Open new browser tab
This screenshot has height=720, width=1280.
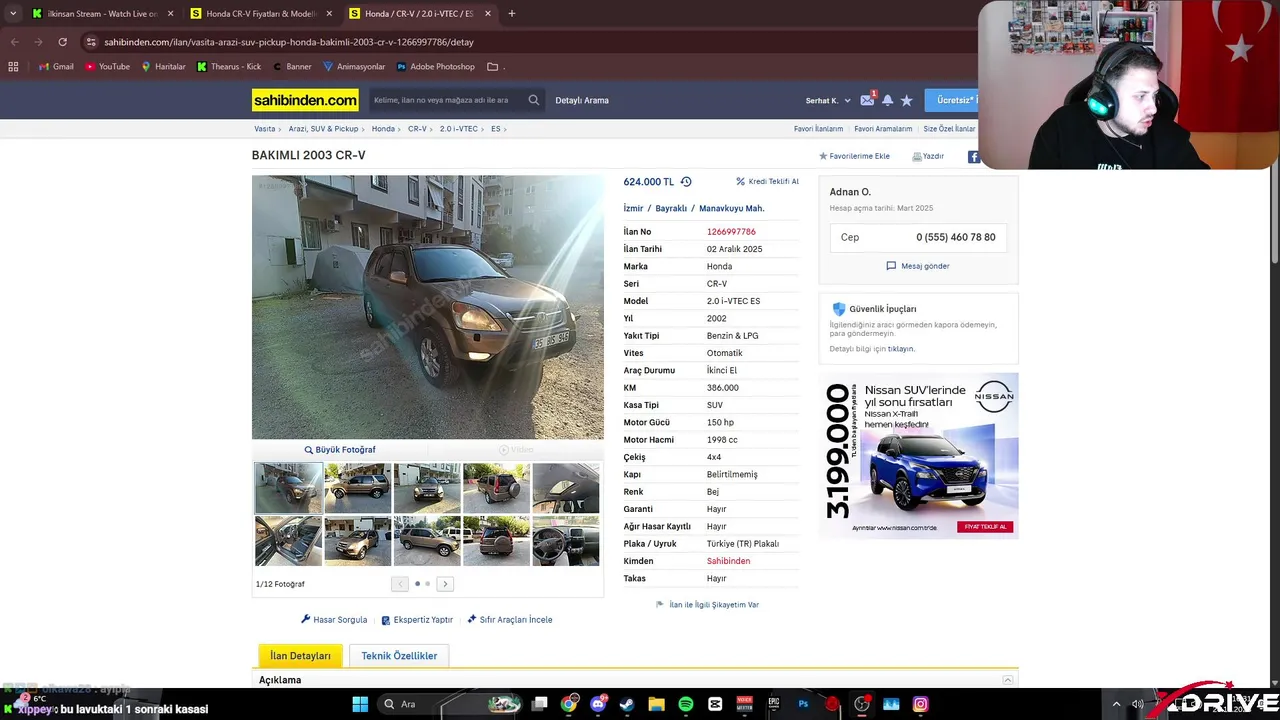tap(511, 14)
